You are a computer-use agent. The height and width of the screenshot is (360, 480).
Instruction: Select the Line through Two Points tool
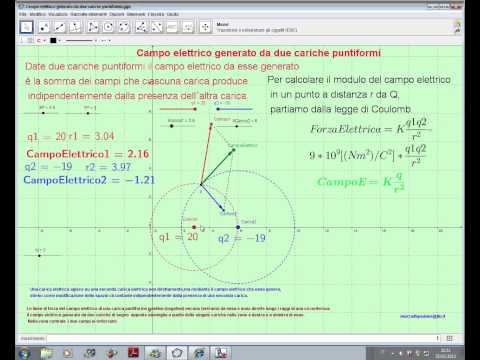(x=60, y=27)
